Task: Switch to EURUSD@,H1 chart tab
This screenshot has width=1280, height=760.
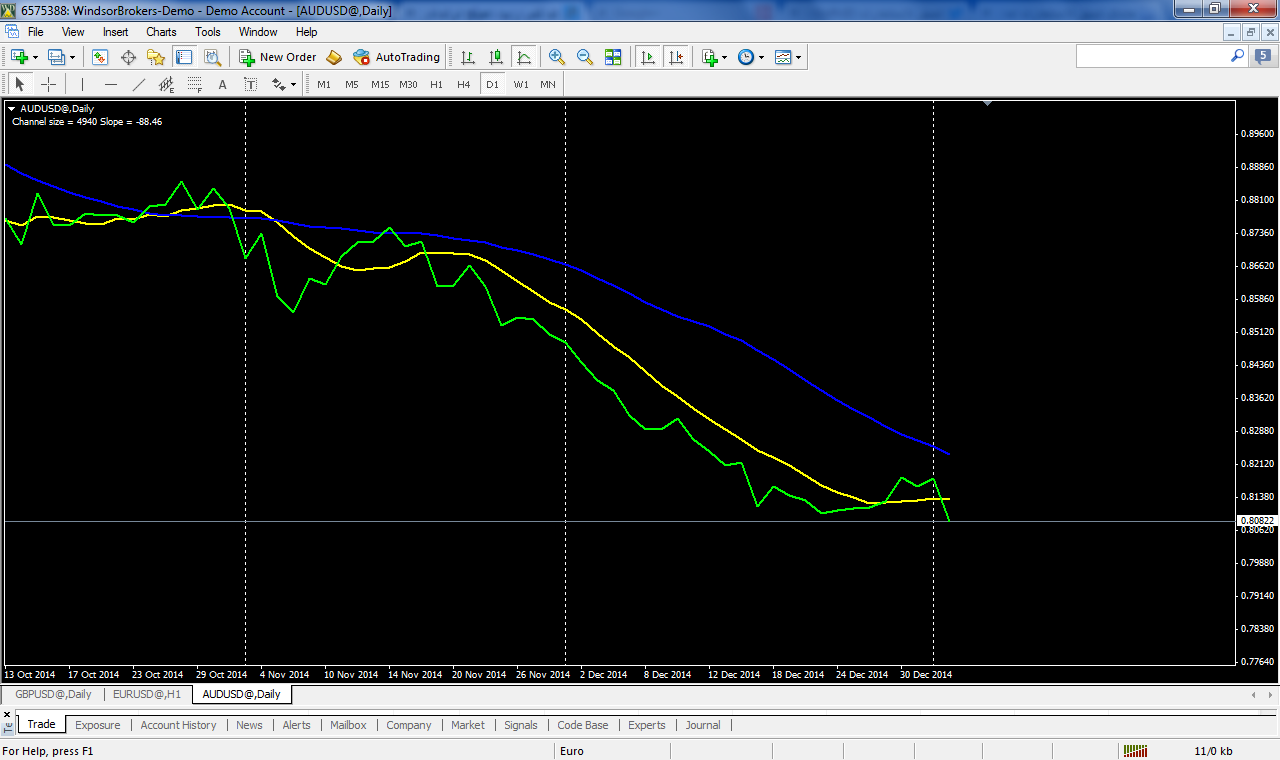Action: (x=147, y=694)
